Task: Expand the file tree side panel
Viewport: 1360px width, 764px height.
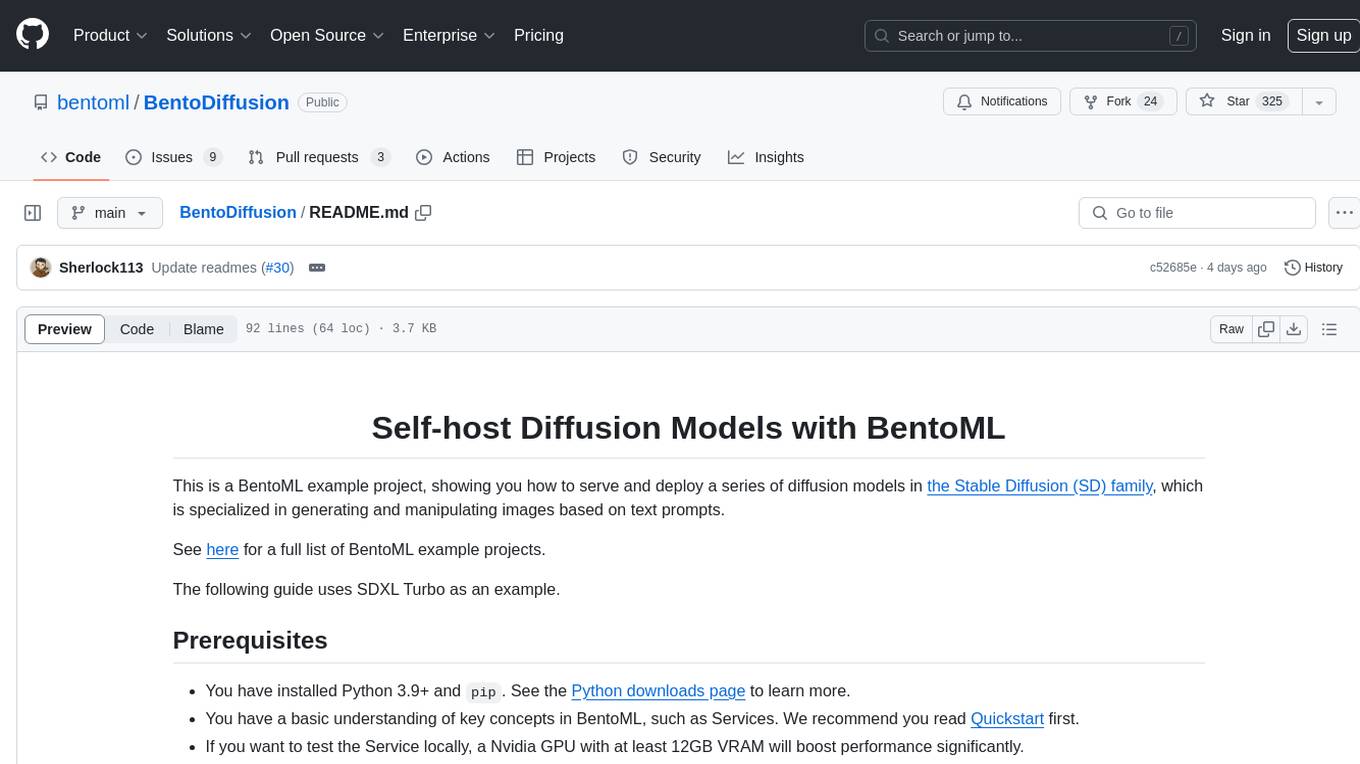Action: (33, 213)
